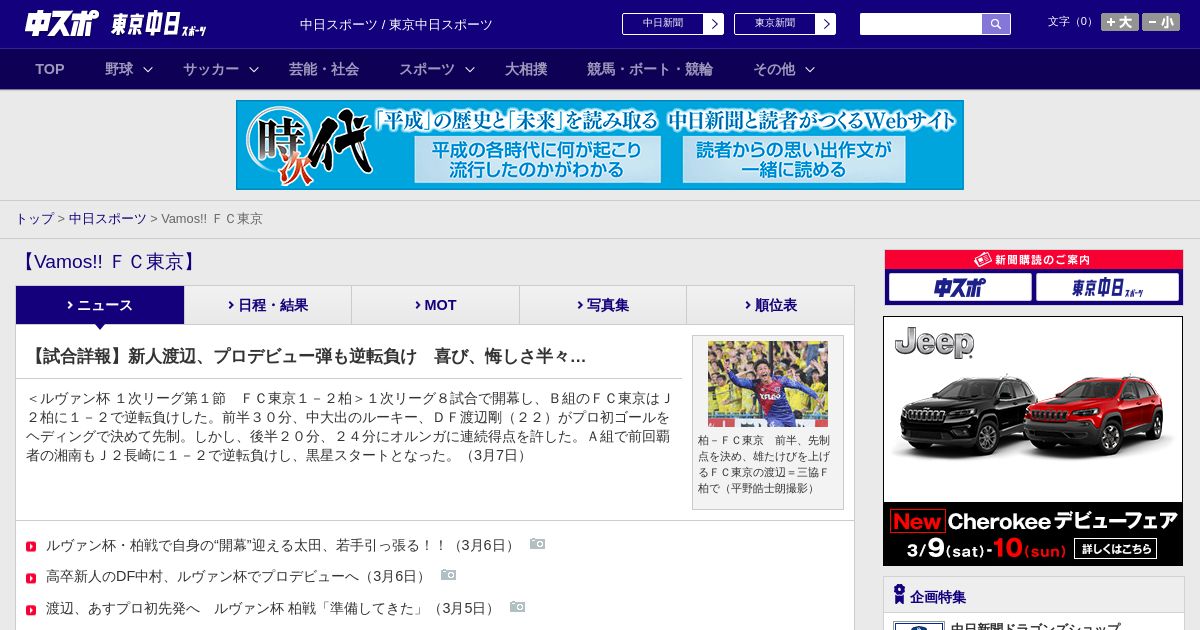
Task: Expand 野球 dropdown chevron
Action: coord(148,69)
